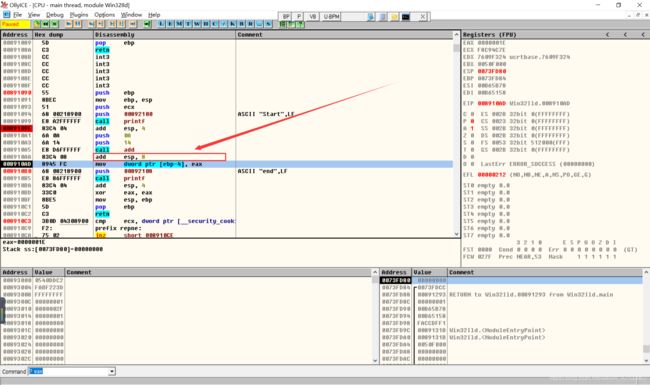Open References window via R icon

click(x=250, y=24)
